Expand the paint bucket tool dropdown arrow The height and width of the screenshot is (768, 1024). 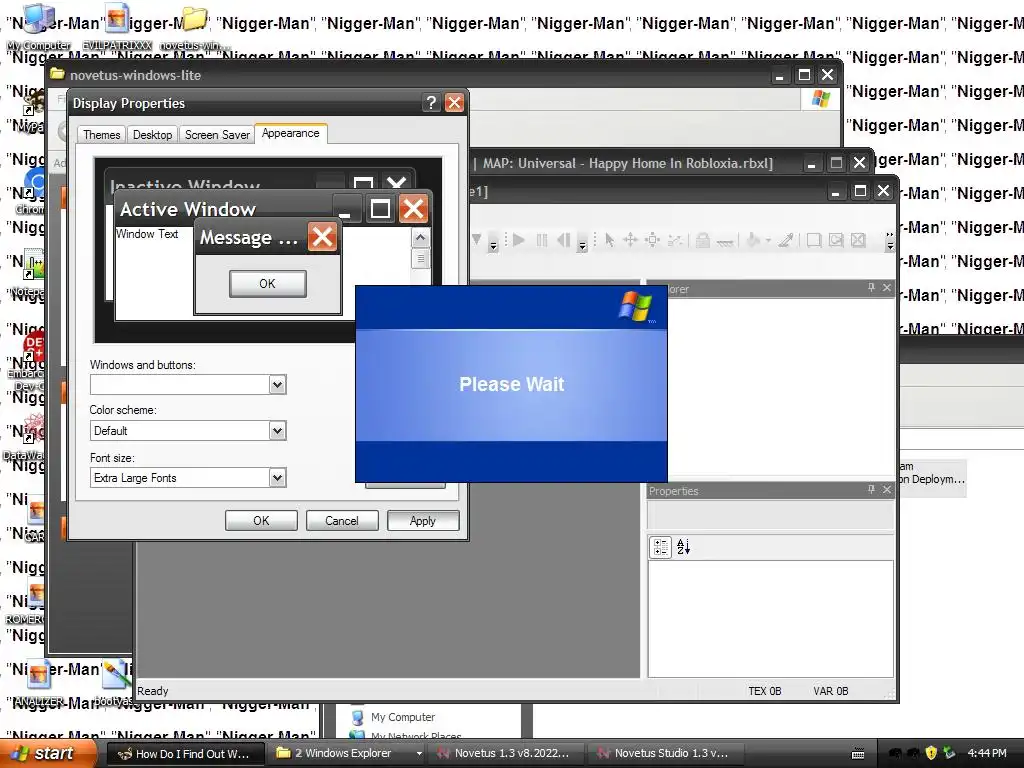(768, 240)
